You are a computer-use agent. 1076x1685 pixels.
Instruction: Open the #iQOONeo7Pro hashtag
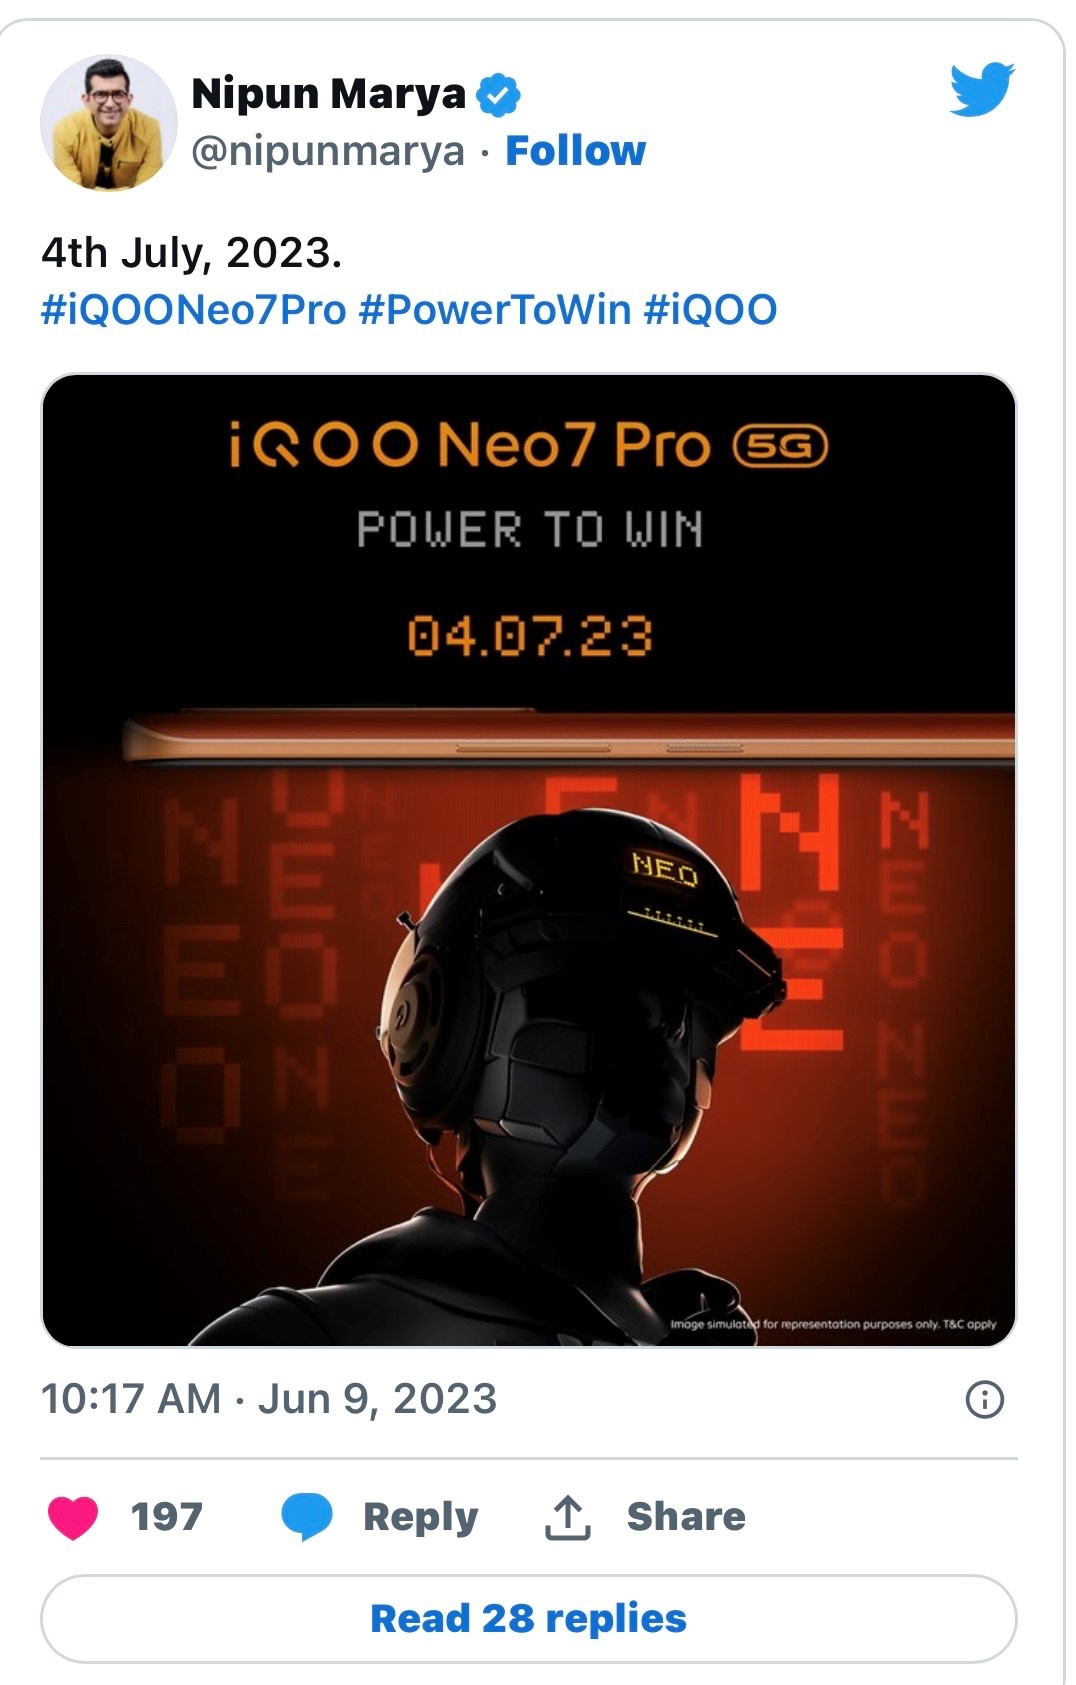click(194, 310)
